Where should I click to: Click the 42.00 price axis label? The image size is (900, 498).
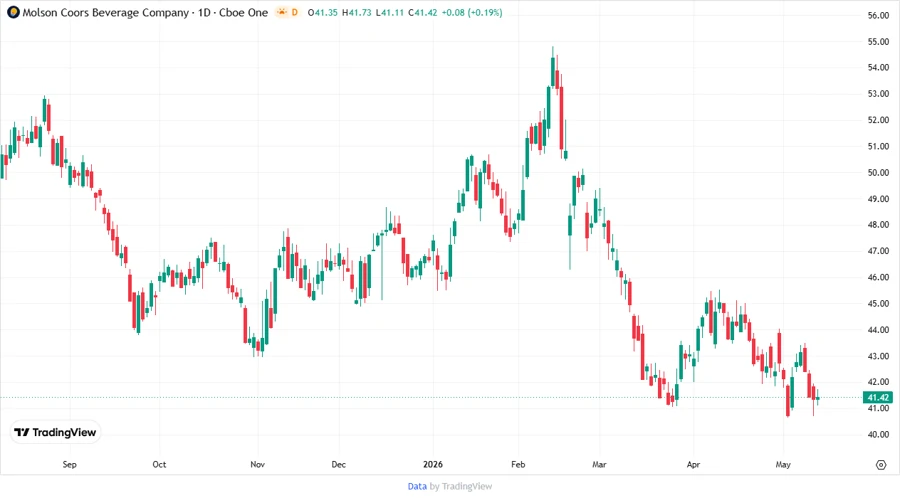point(878,382)
